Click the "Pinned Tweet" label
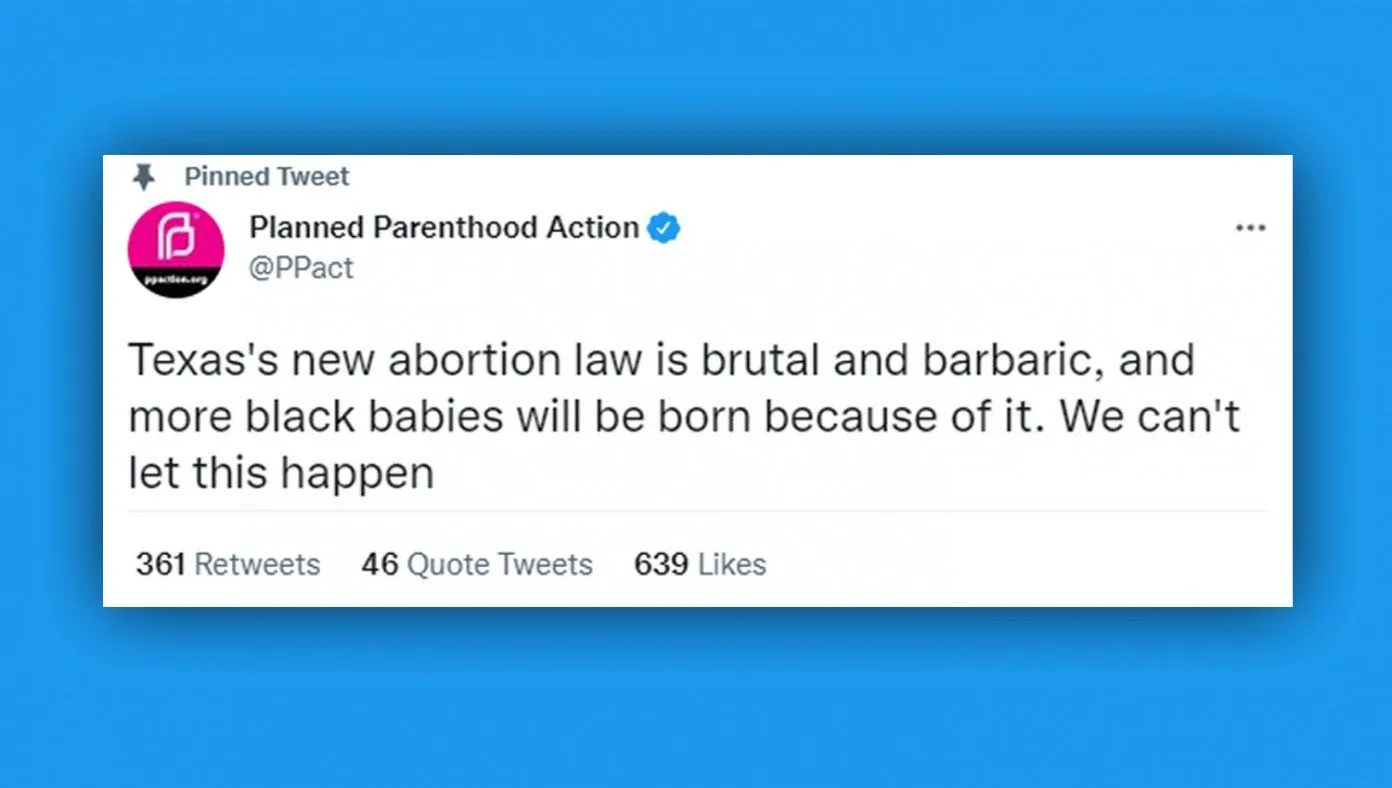Screen dimensions: 1392x788 tap(267, 177)
